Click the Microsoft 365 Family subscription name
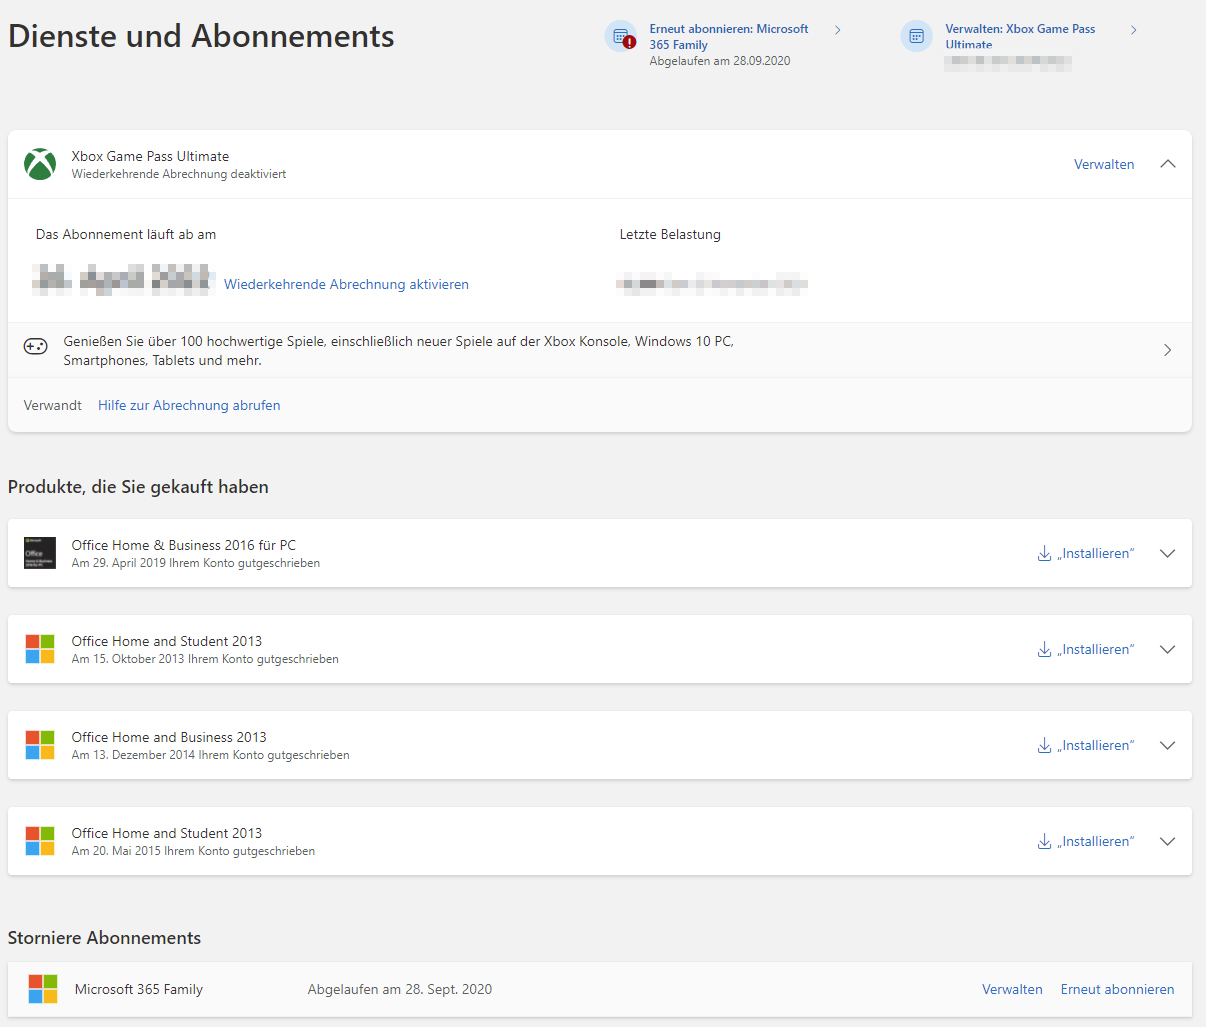Screen dimensions: 1206x1027 pyautogui.click(x=139, y=989)
